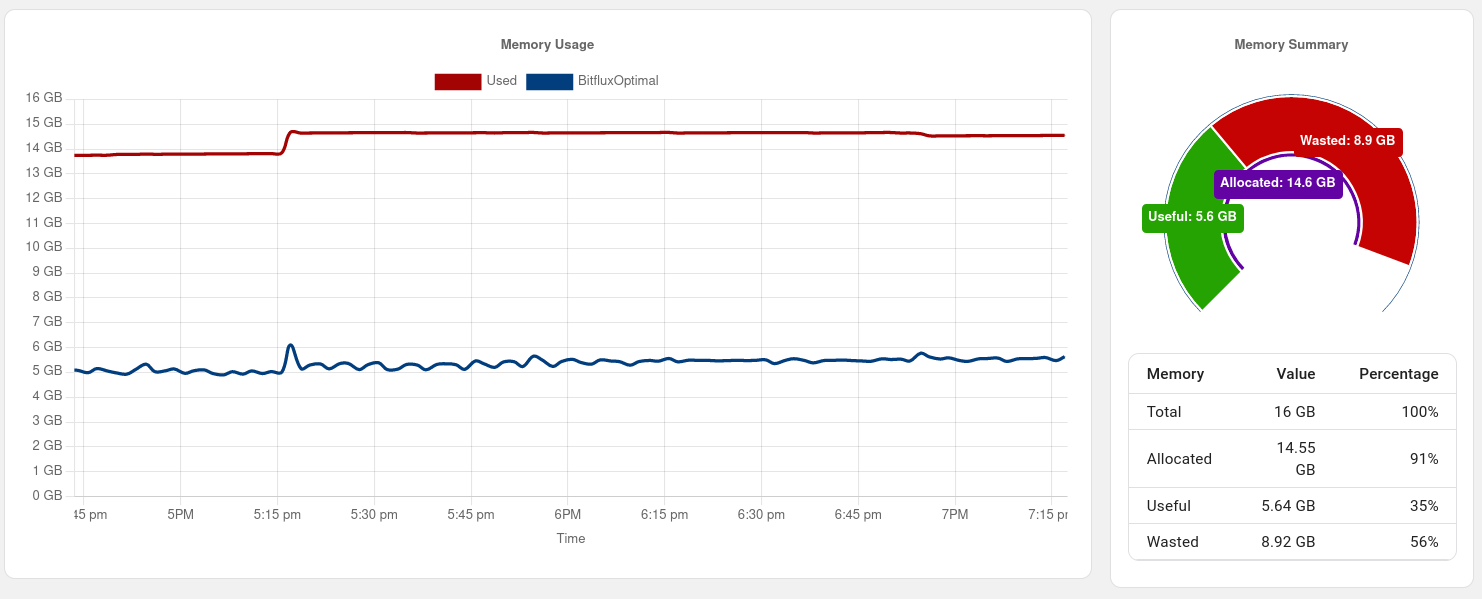The width and height of the screenshot is (1482, 599).
Task: Click the 16 GB y-axis label
Action: point(44,98)
